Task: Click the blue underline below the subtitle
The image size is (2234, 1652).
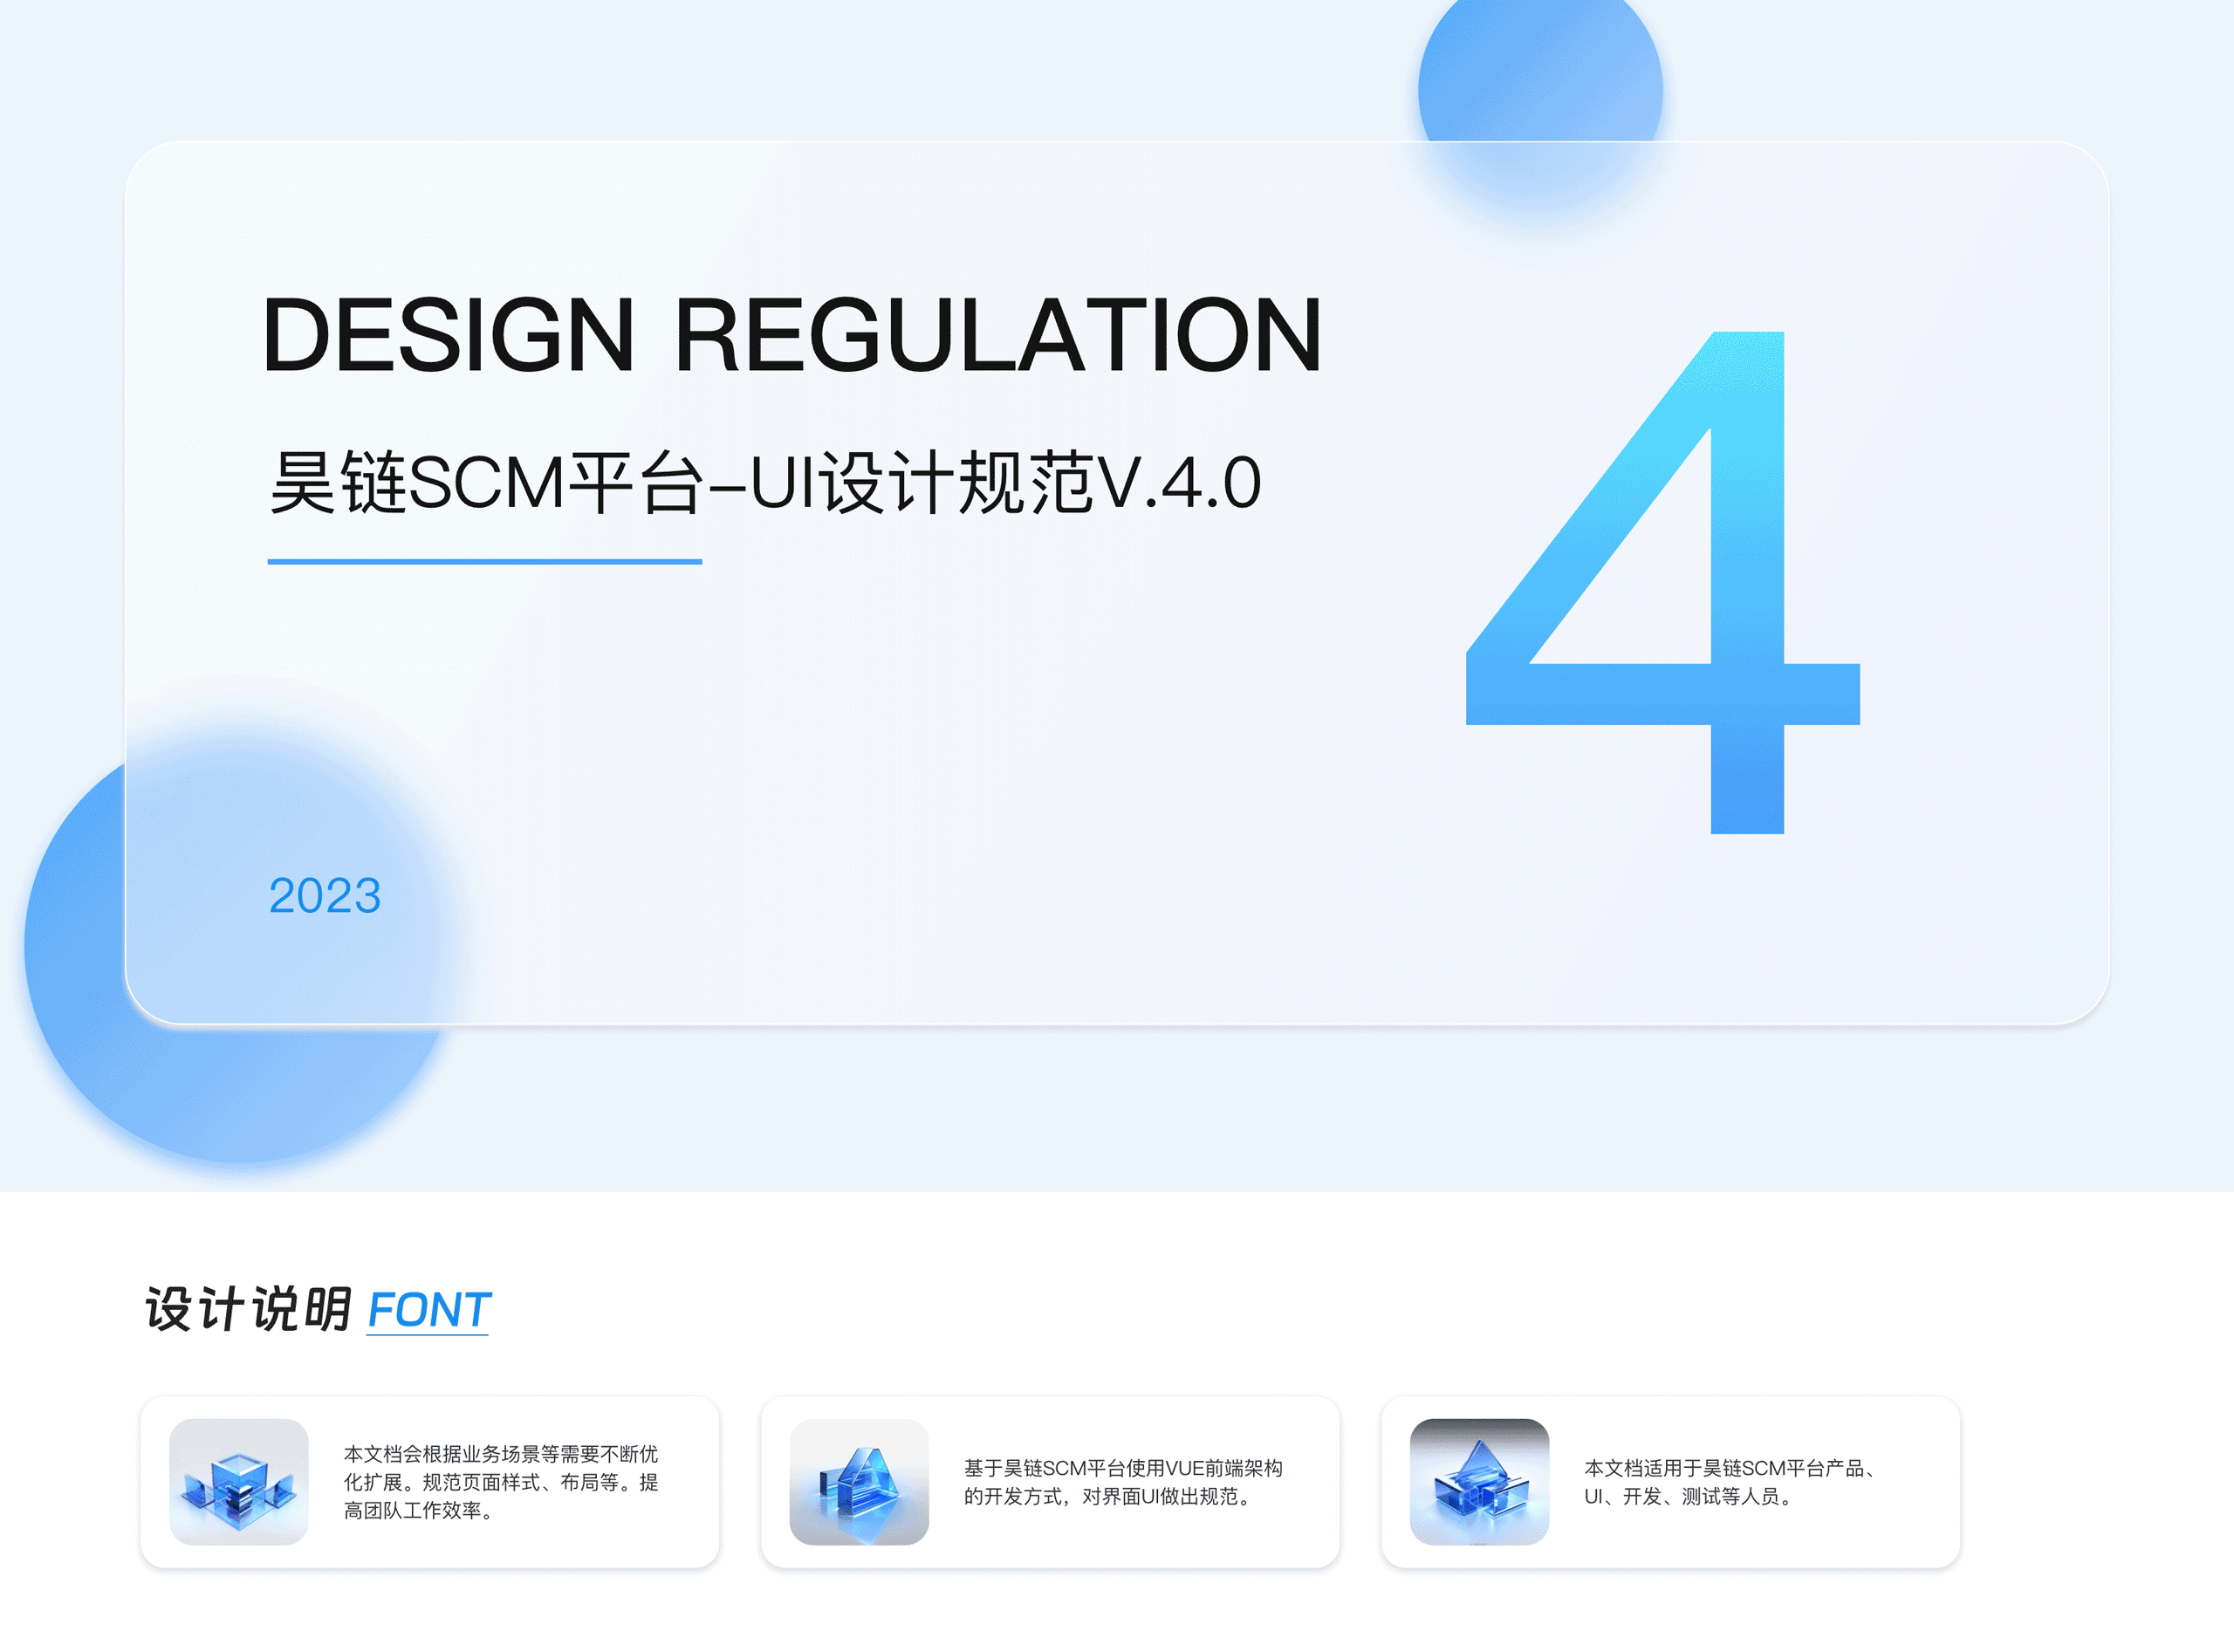Action: 484,562
